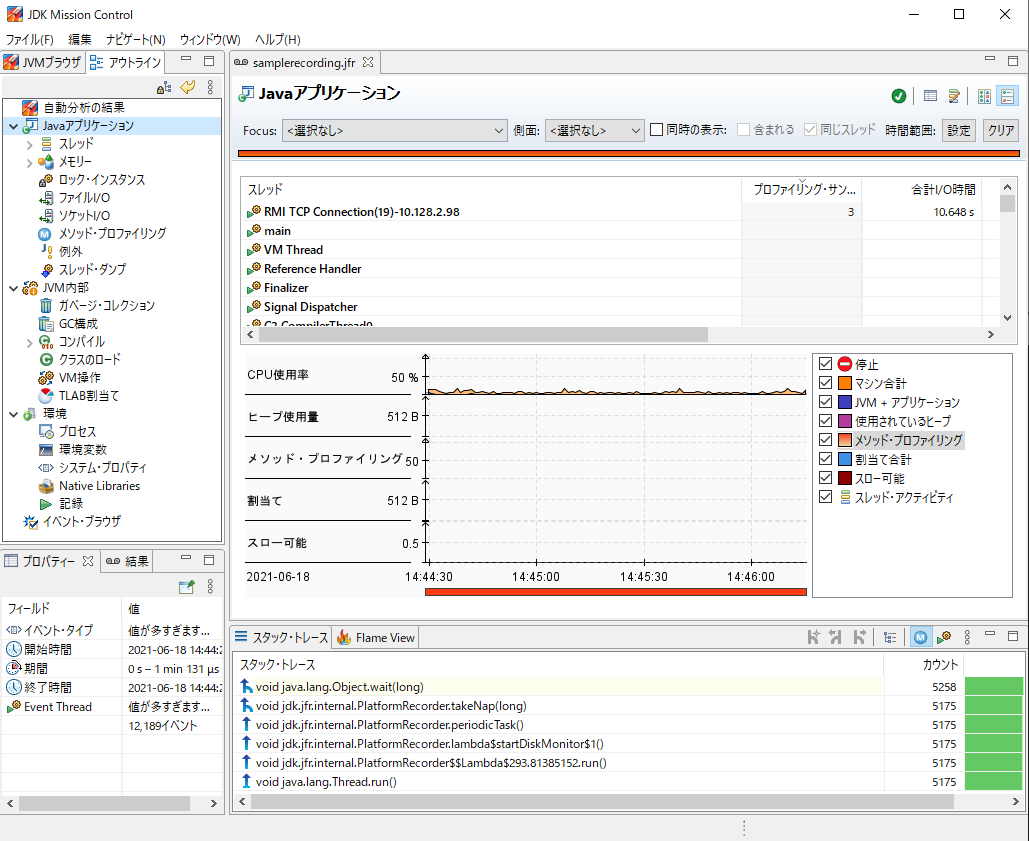Switch to Flame View tab
The image size is (1029, 841).
point(377,638)
